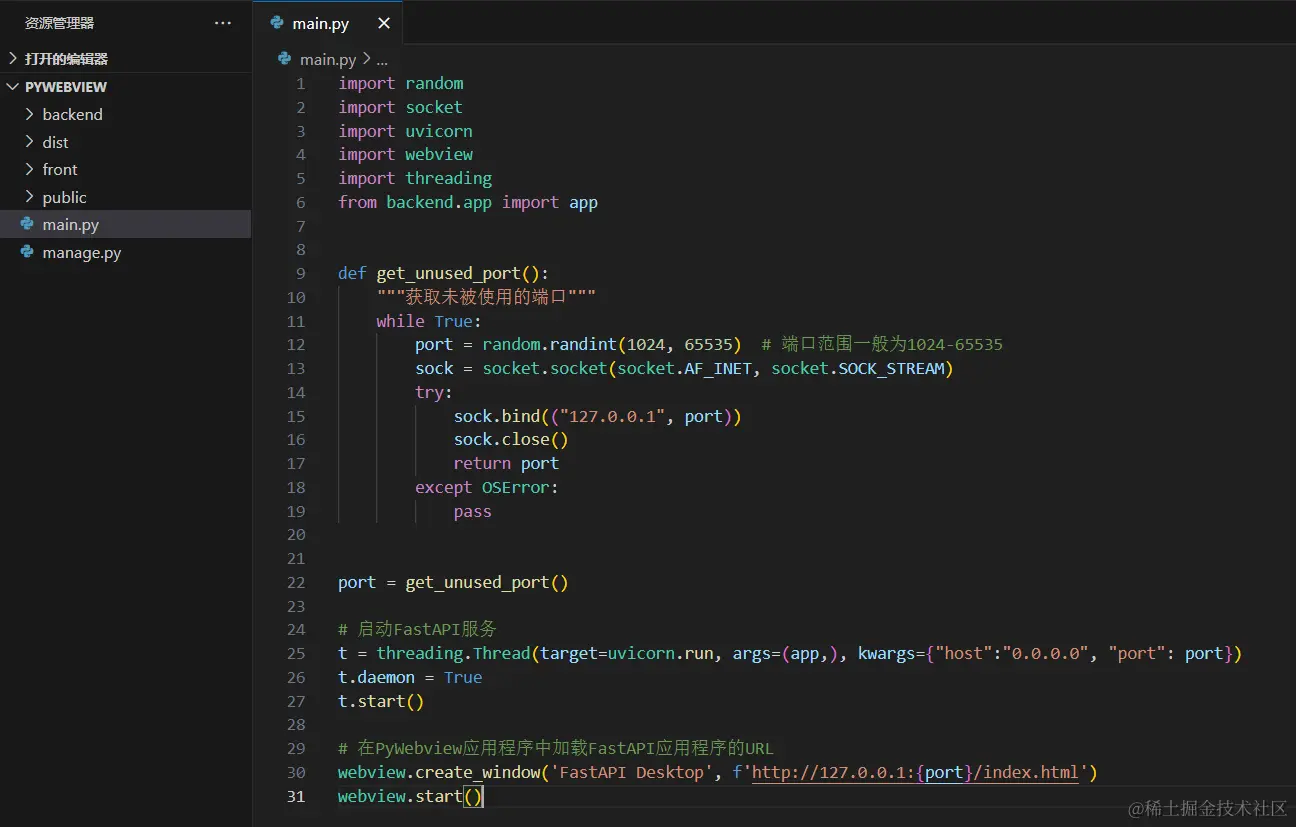The width and height of the screenshot is (1296, 827).
Task: Click the get_unused_port function definition
Action: (444, 274)
